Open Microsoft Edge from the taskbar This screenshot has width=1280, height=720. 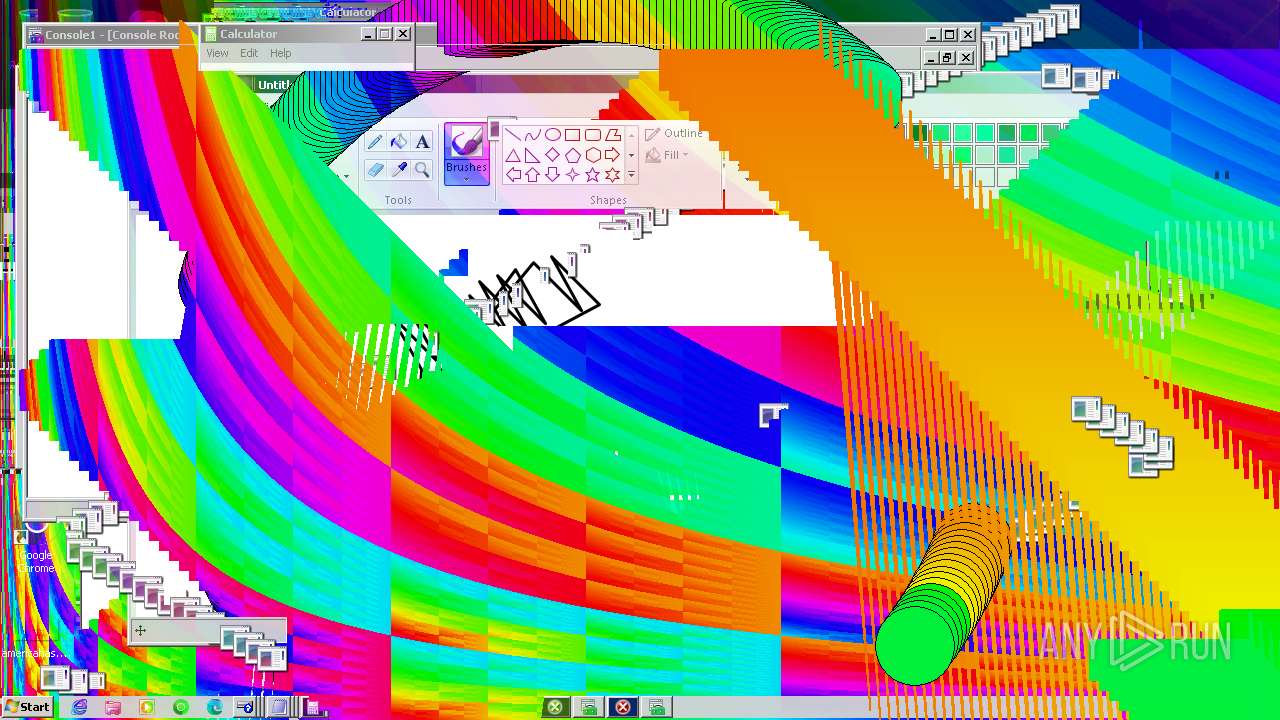214,707
